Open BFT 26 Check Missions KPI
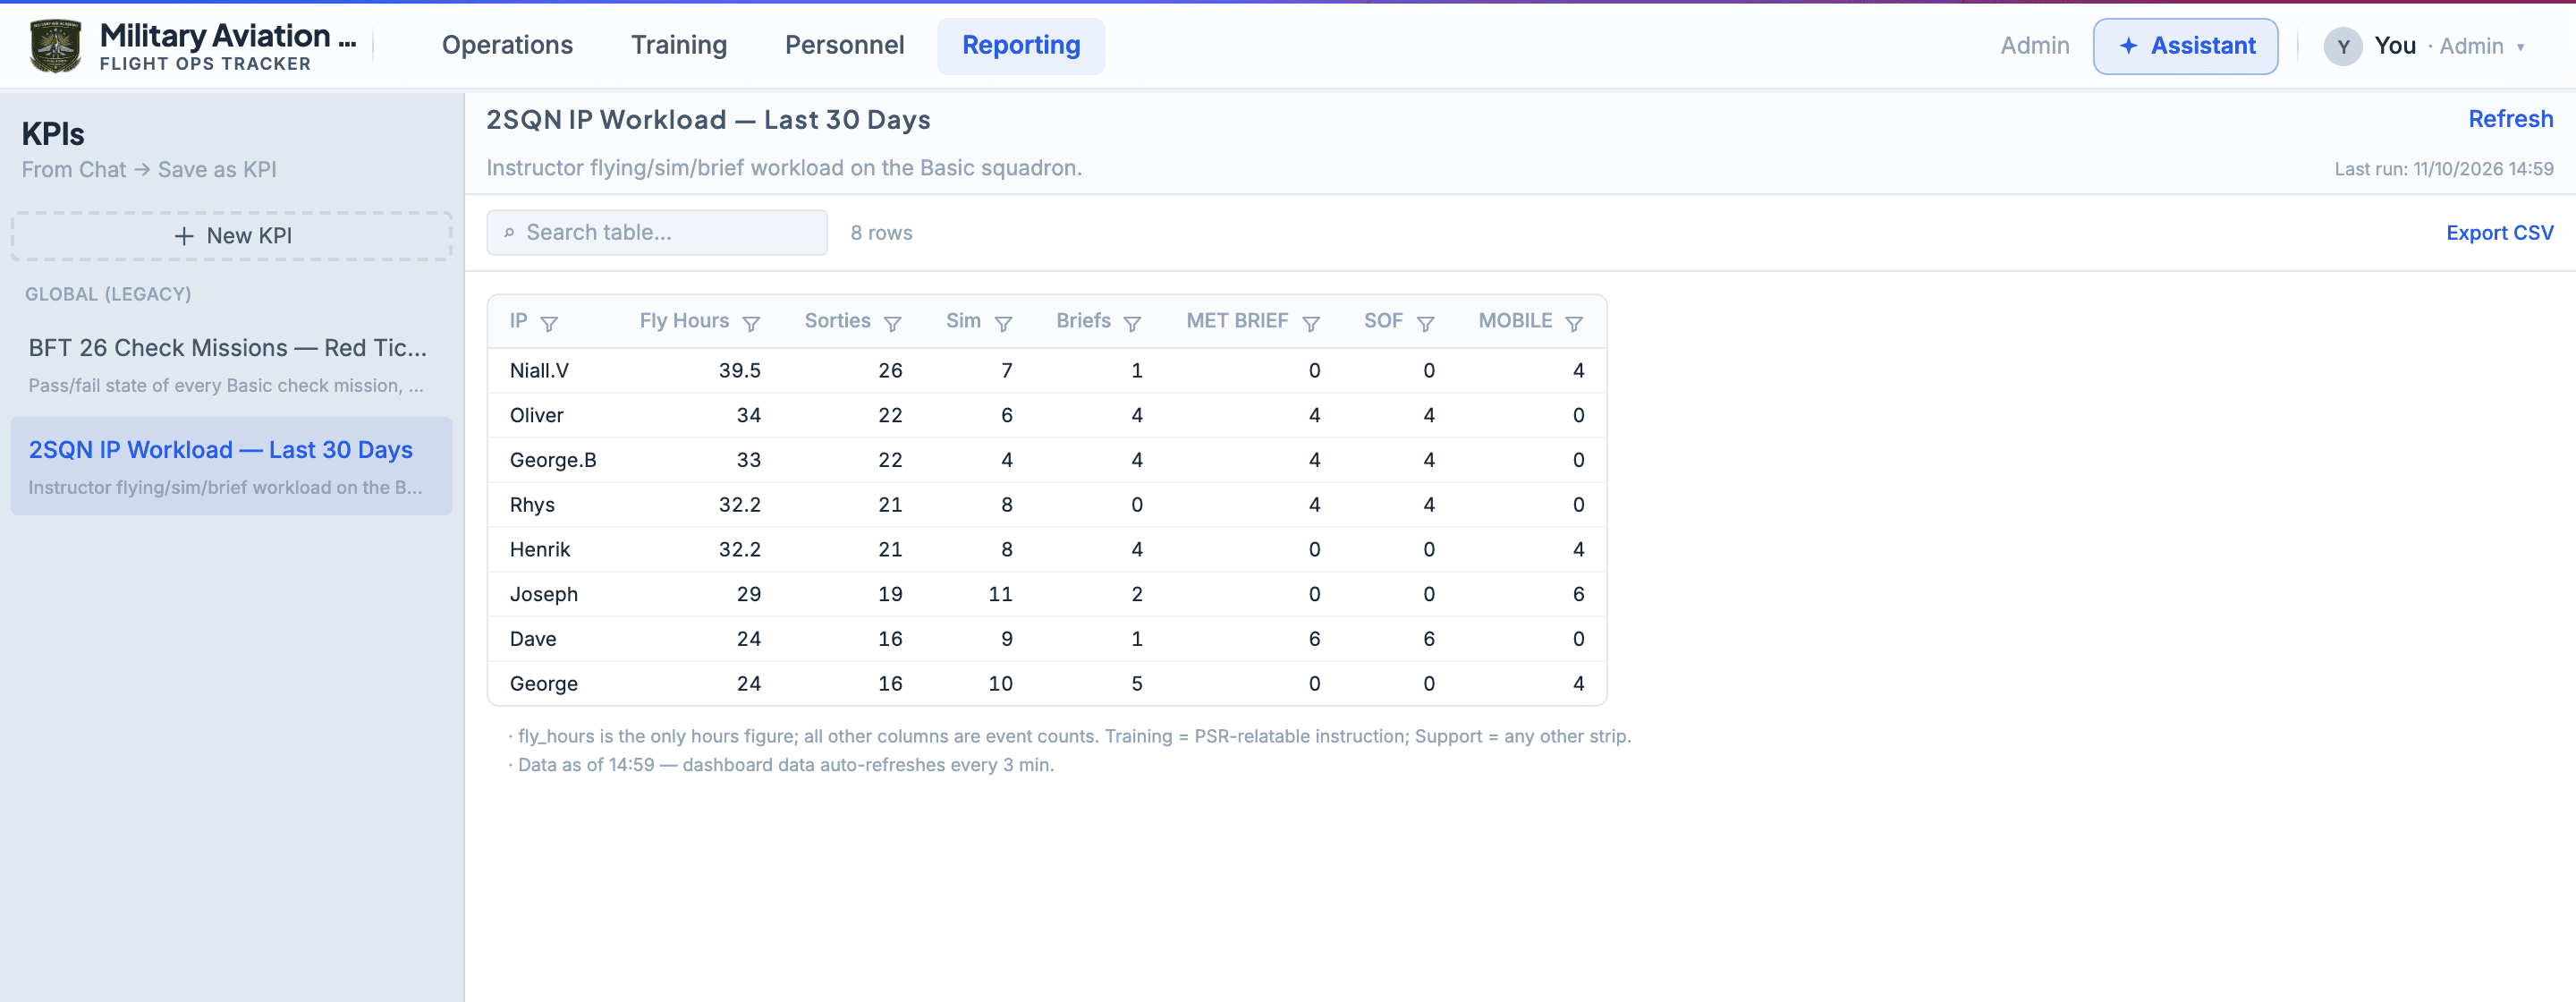This screenshot has width=2576, height=1002. (x=231, y=365)
